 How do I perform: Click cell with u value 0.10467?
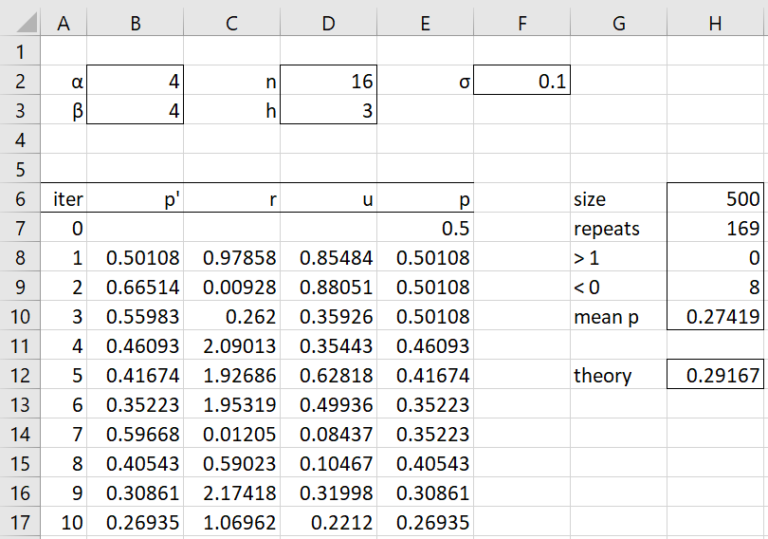click(x=329, y=463)
